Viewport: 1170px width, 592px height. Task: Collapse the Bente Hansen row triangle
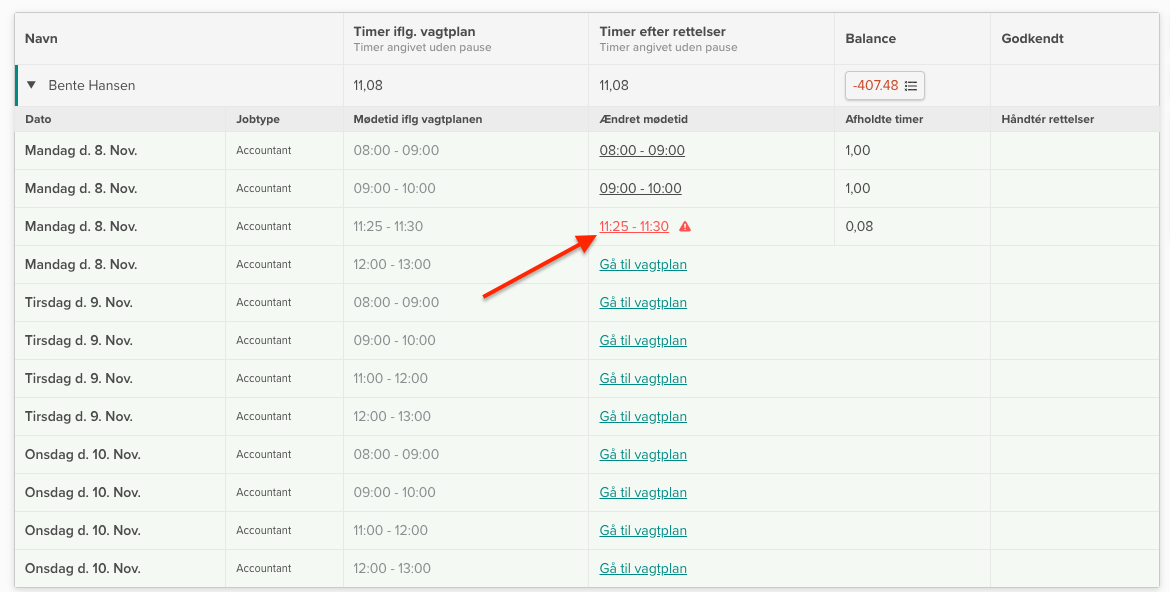point(31,85)
